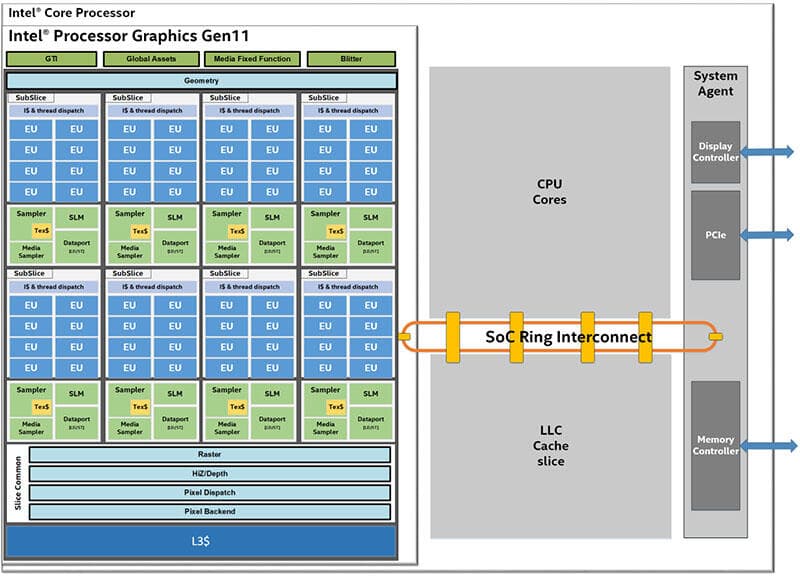Click the LLC Cache slice label
Image resolution: width=800 pixels, height=576 pixels.
551,445
